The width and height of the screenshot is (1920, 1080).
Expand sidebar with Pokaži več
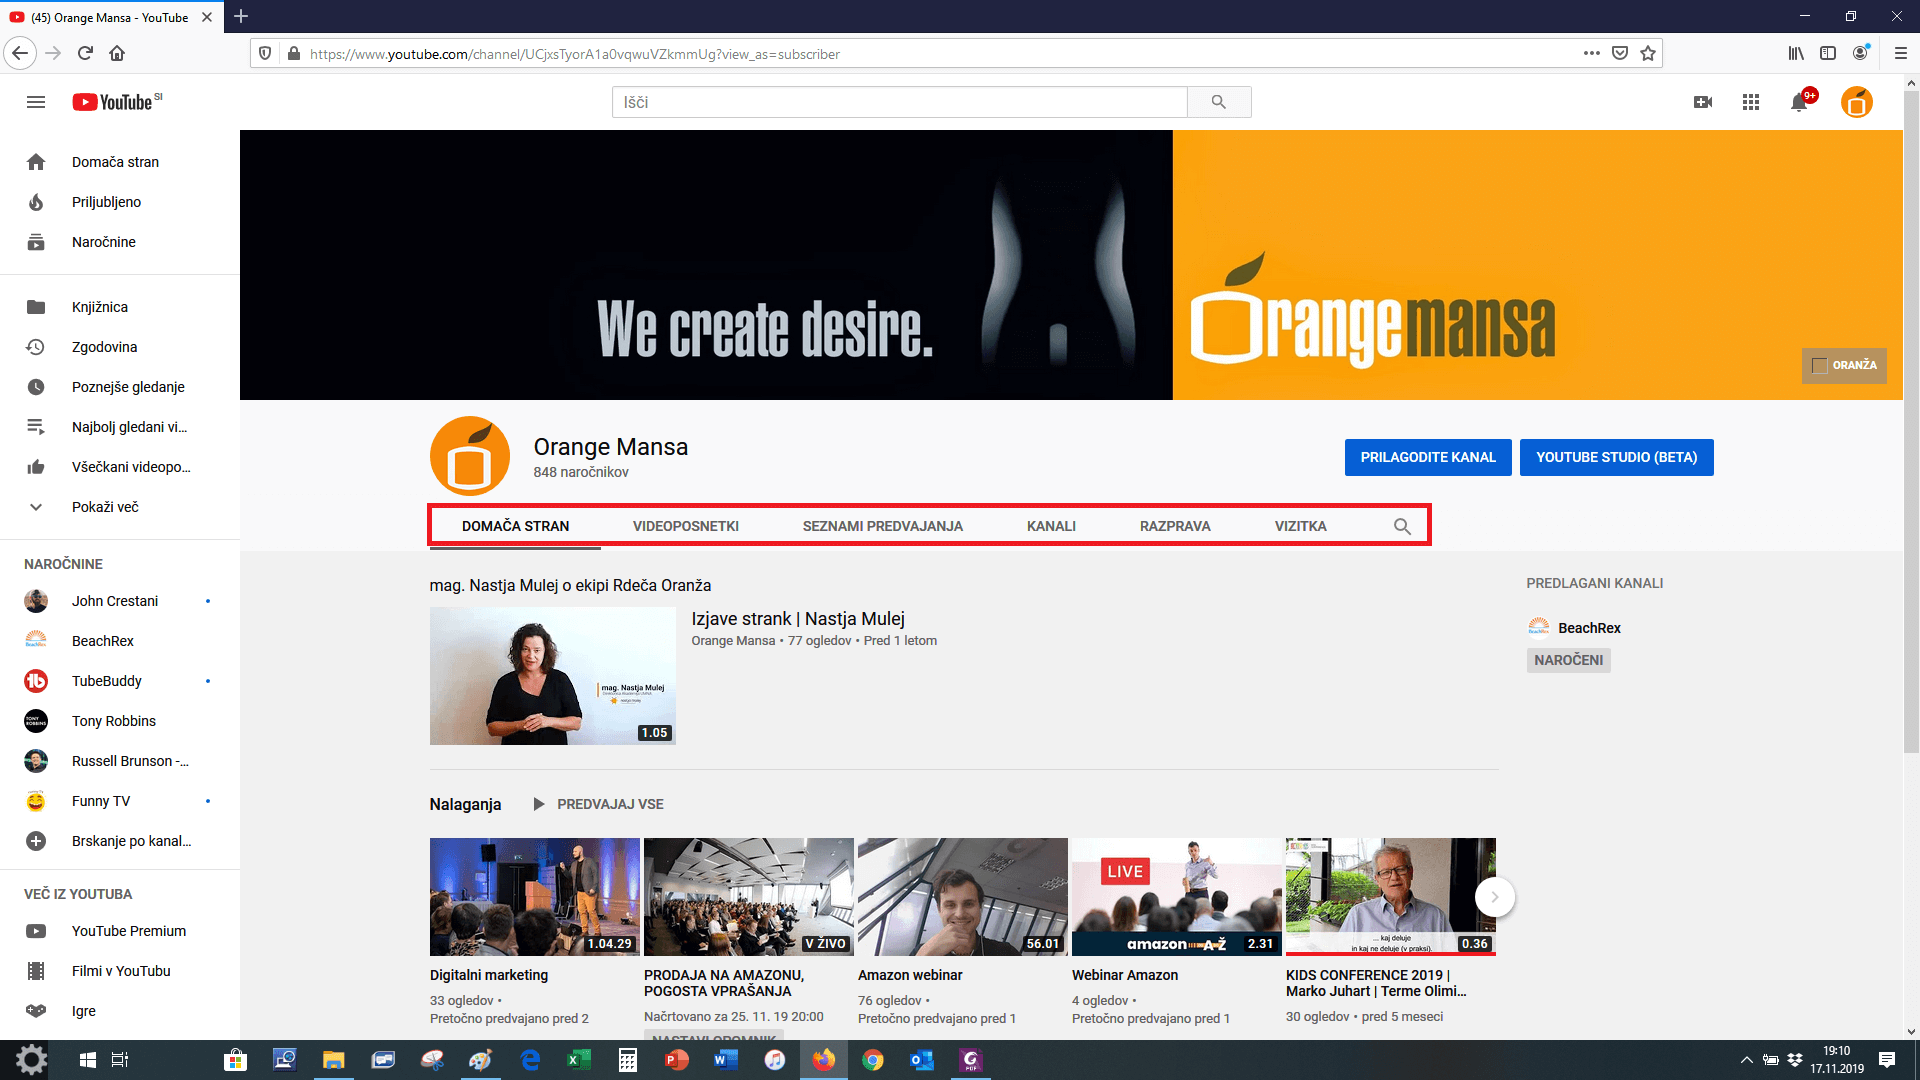pyautogui.click(x=104, y=507)
